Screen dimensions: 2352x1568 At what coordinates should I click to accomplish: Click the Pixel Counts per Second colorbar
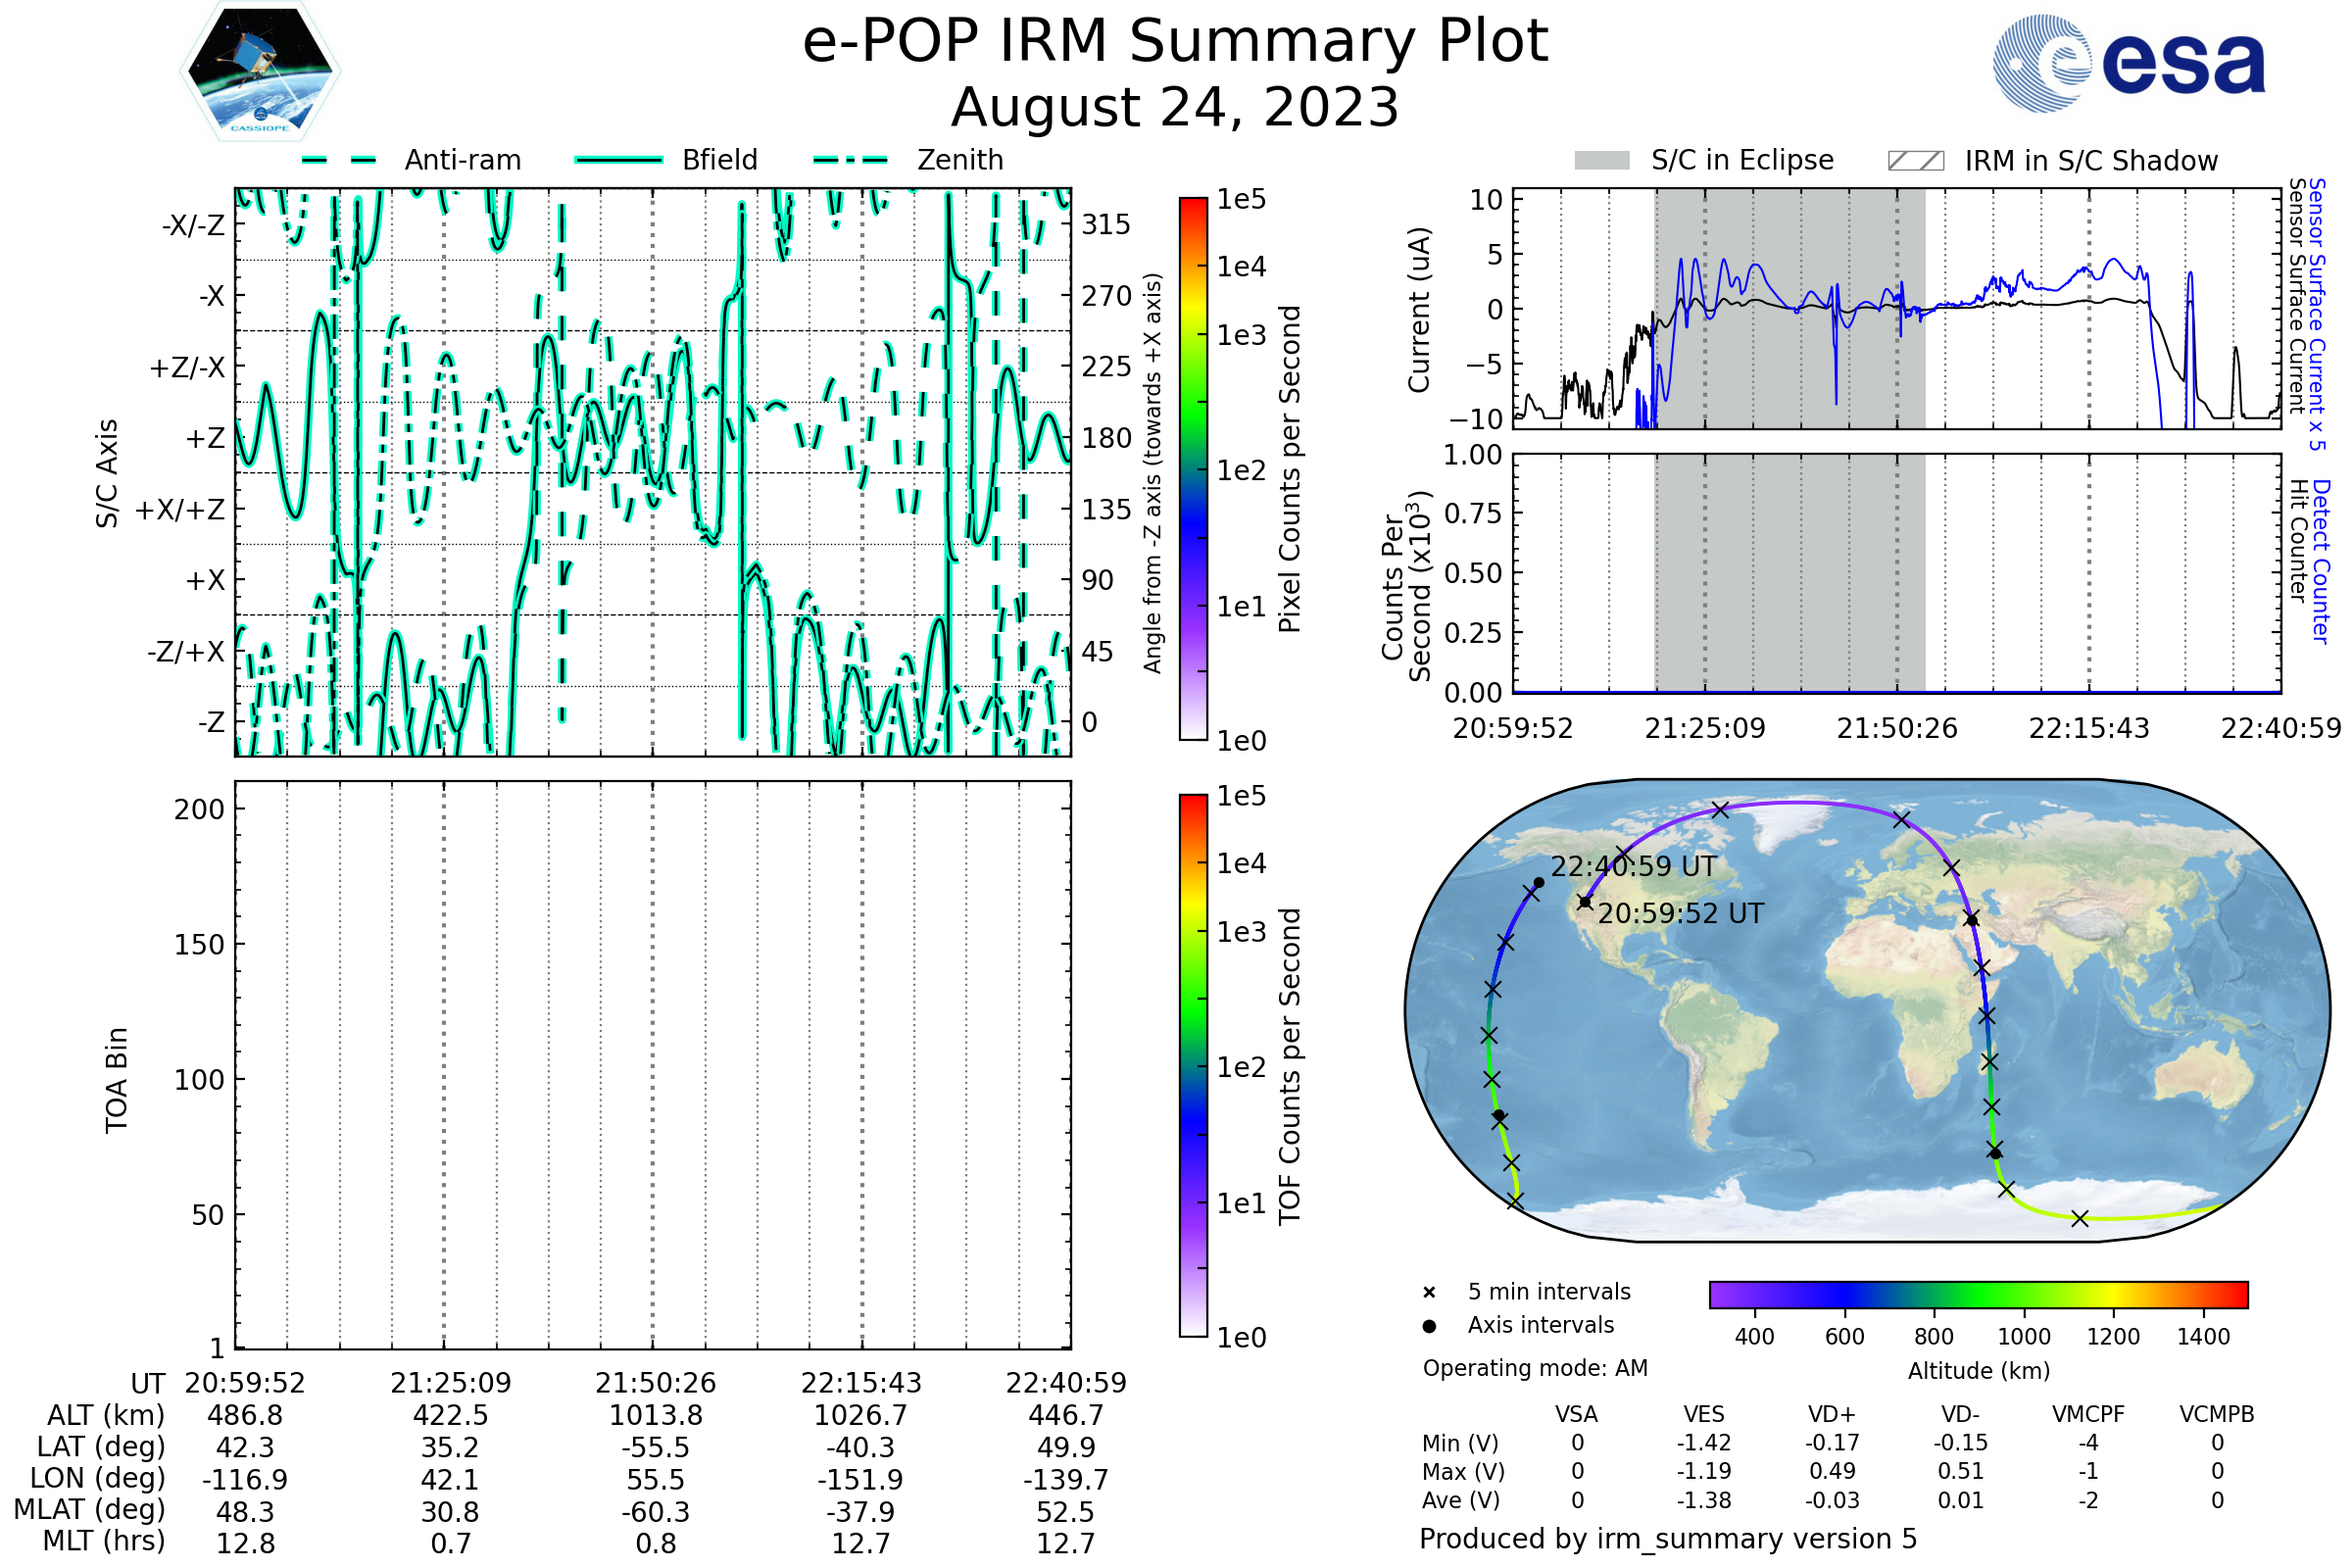click(1193, 468)
